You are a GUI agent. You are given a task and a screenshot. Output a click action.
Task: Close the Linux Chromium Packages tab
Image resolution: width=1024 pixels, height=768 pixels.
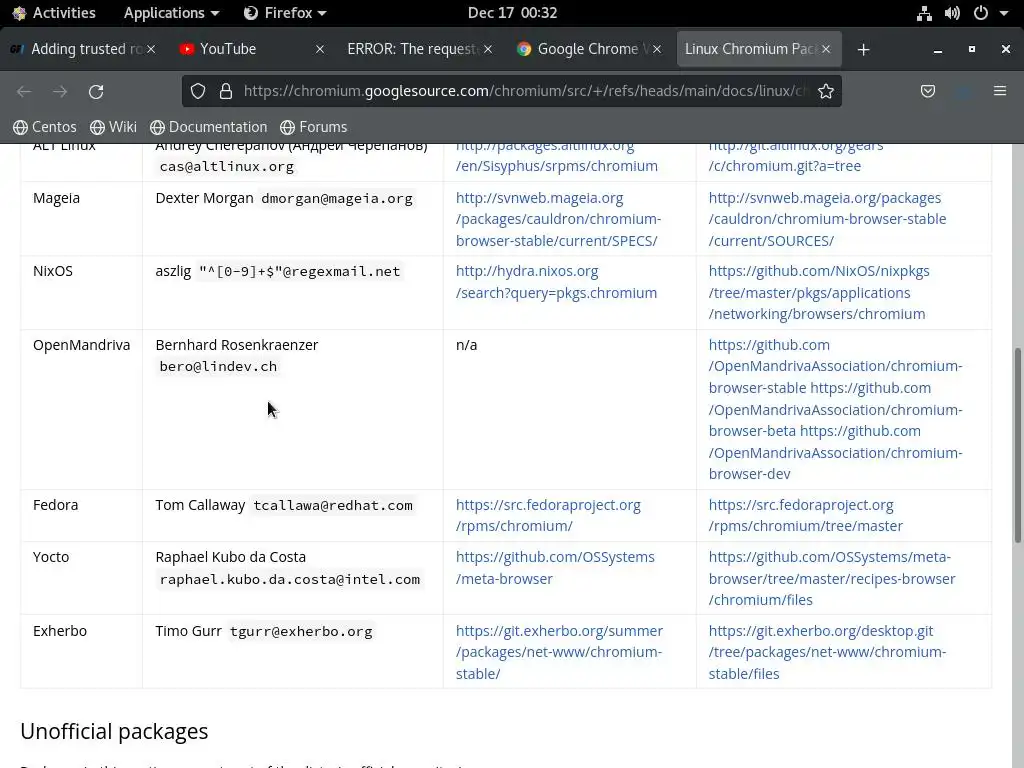[x=826, y=49]
